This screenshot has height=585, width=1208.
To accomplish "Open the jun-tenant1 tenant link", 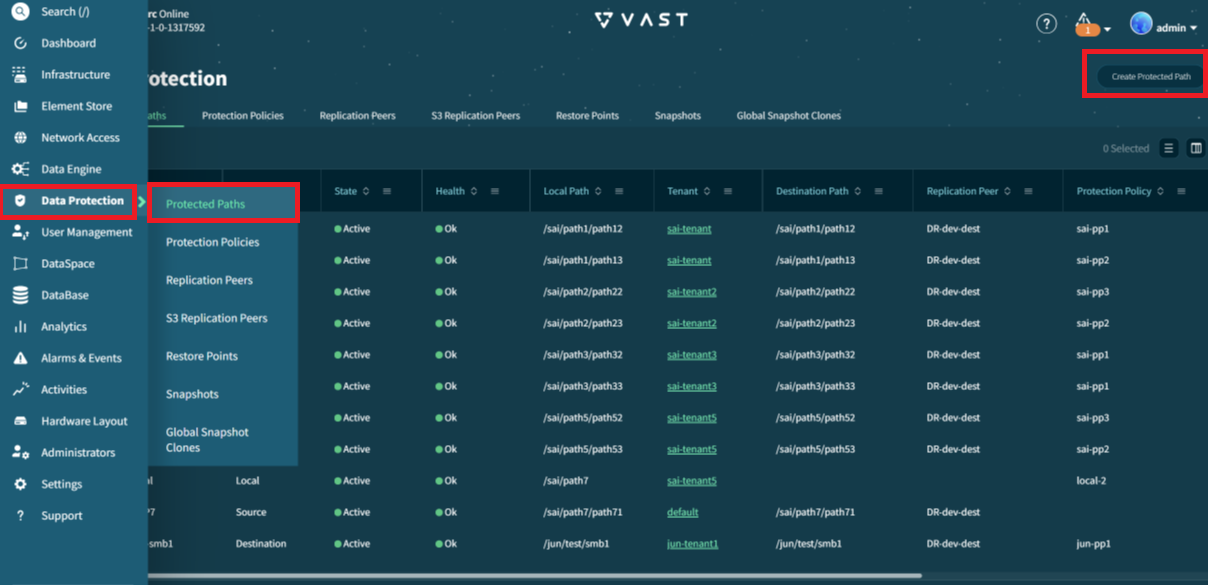I will click(x=693, y=544).
